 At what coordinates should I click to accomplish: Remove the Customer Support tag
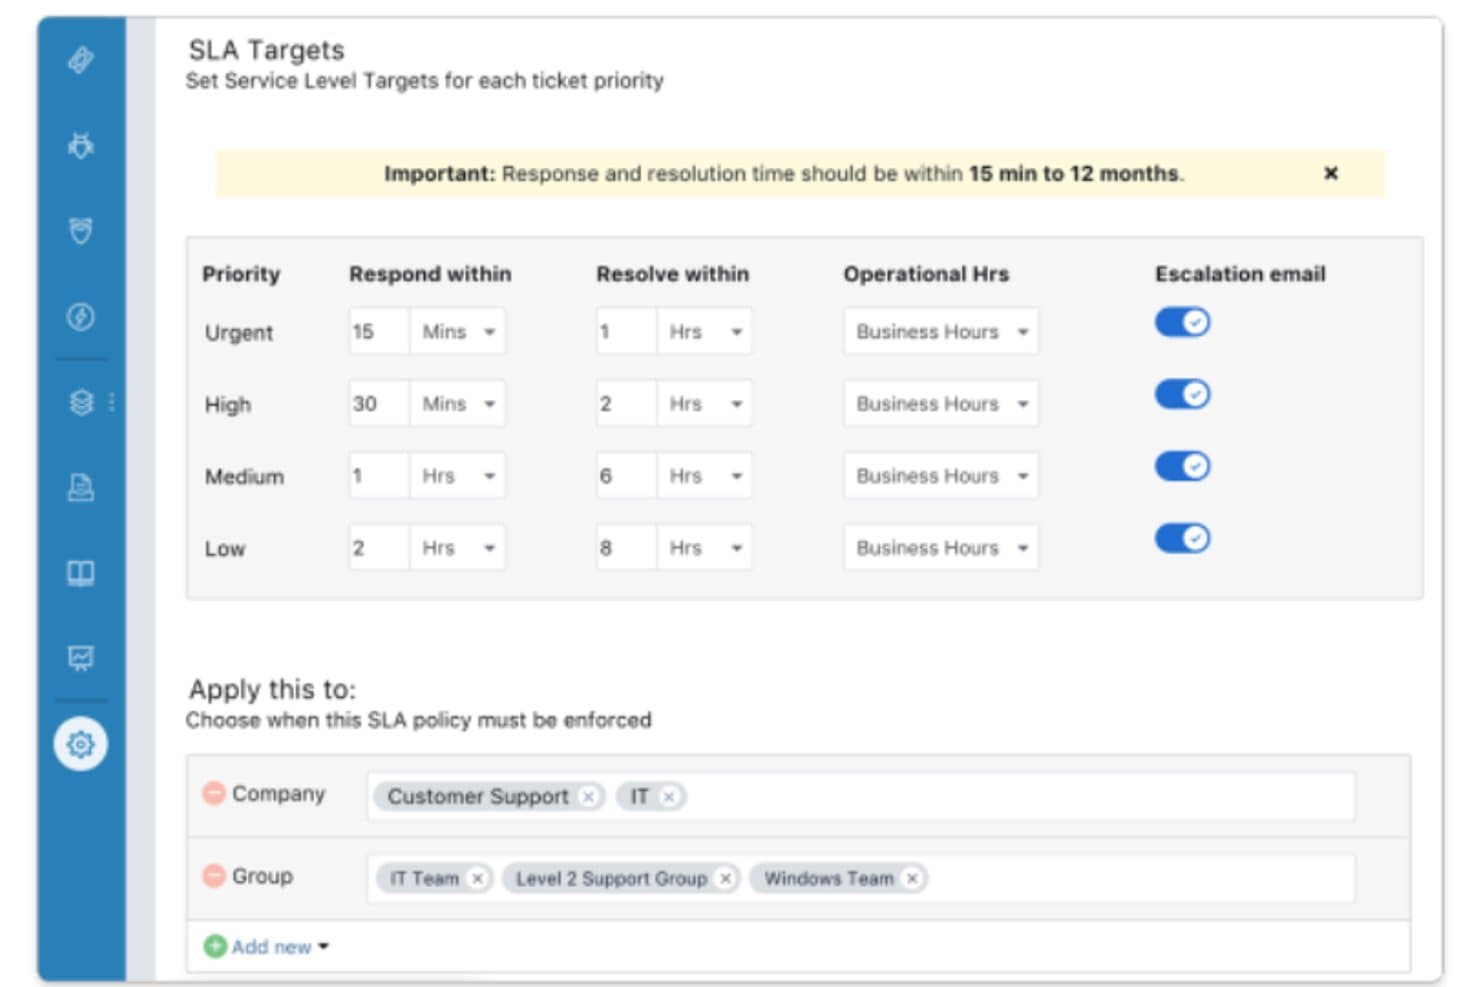[x=589, y=797]
